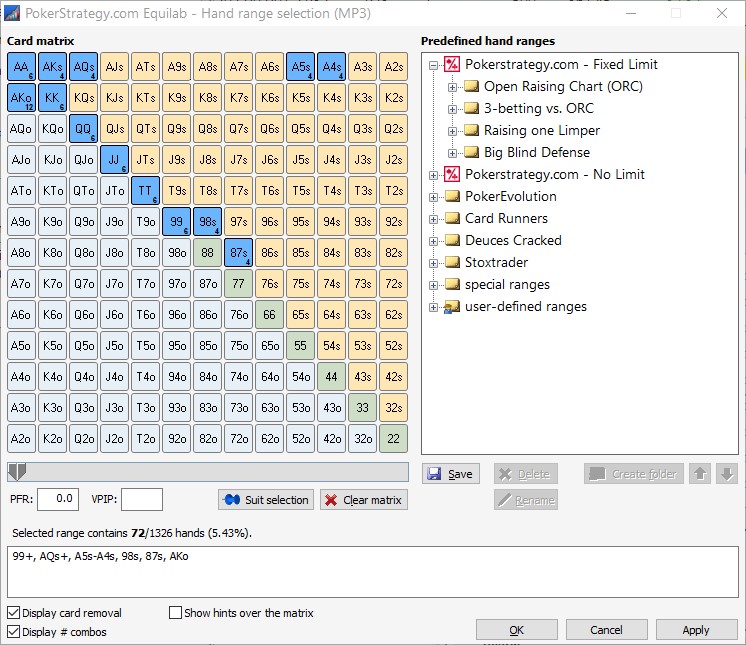Deselect the AKo hand cell
The image size is (746, 645).
tap(21, 98)
